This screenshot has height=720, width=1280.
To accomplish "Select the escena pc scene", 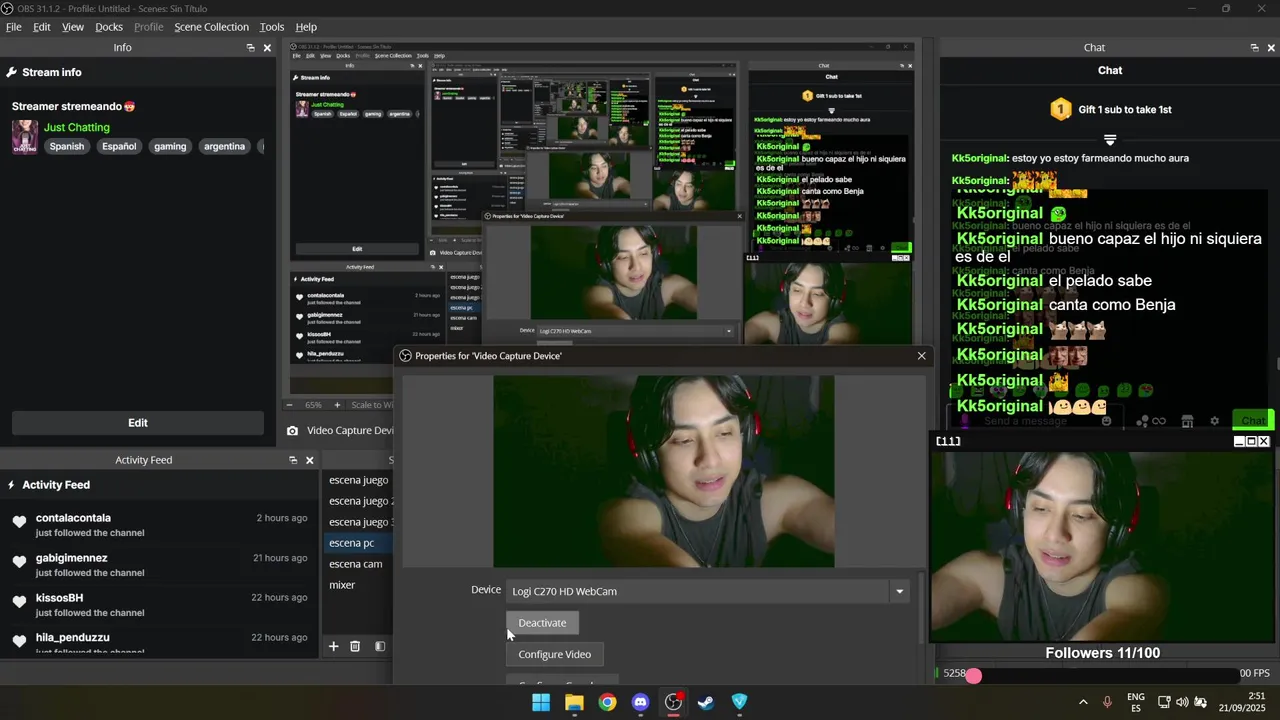I will (358, 543).
